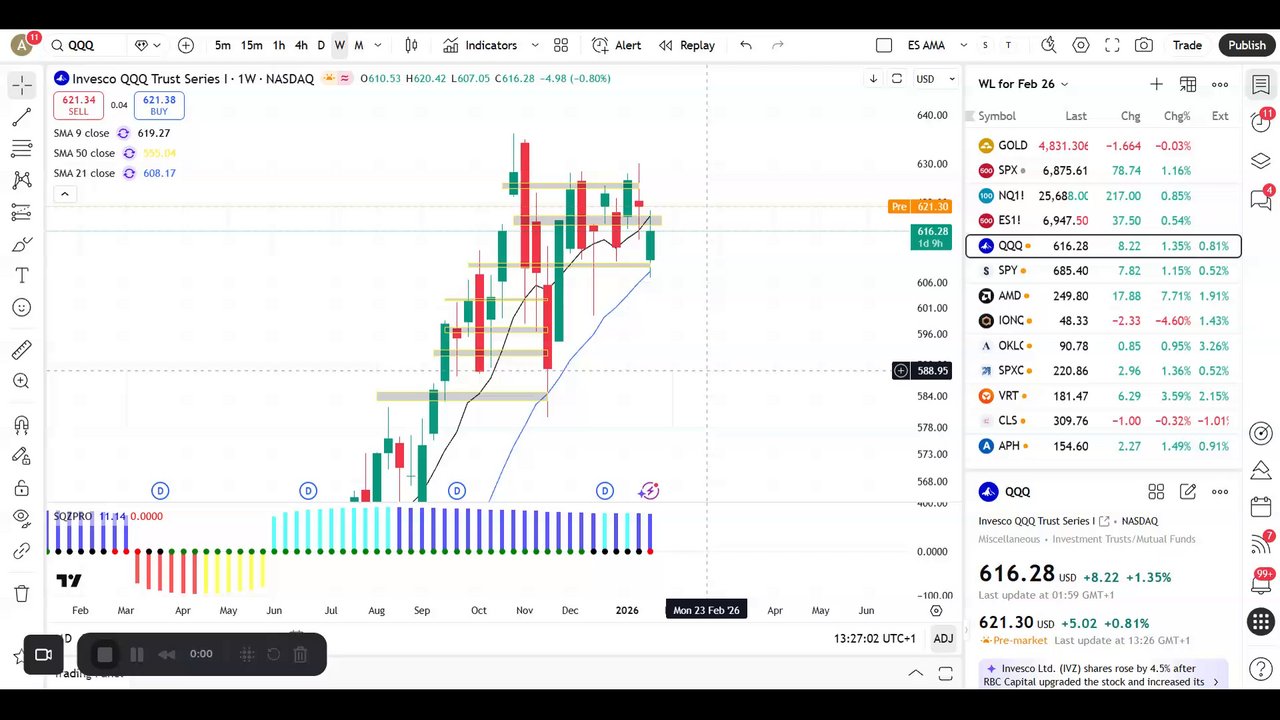Open the indicator templates grid icon
Image resolution: width=1280 pixels, height=720 pixels.
(561, 45)
